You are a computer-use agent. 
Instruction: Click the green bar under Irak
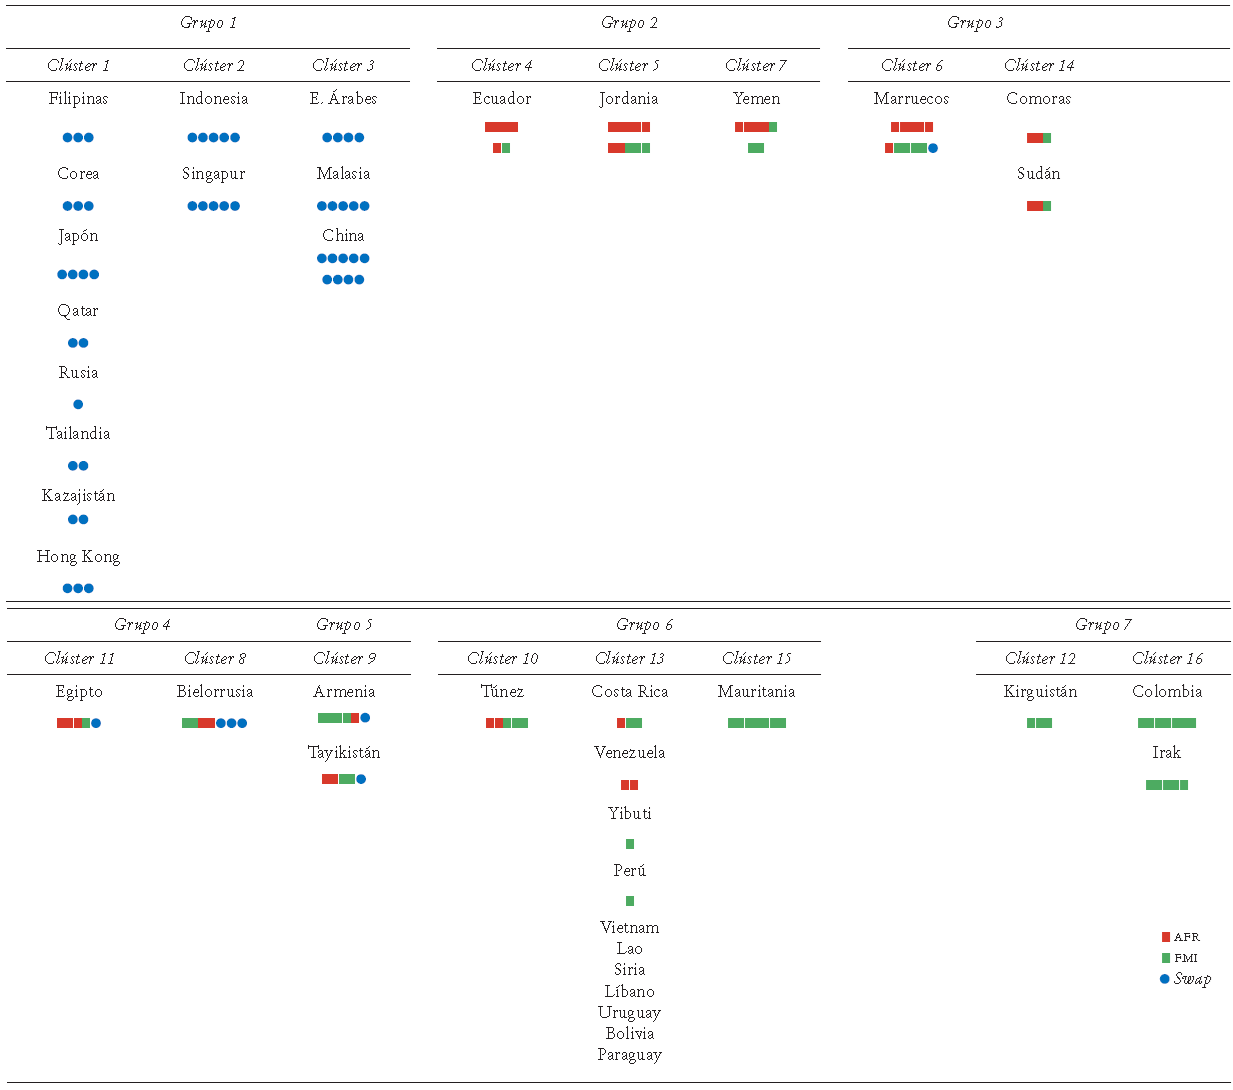point(1167,785)
